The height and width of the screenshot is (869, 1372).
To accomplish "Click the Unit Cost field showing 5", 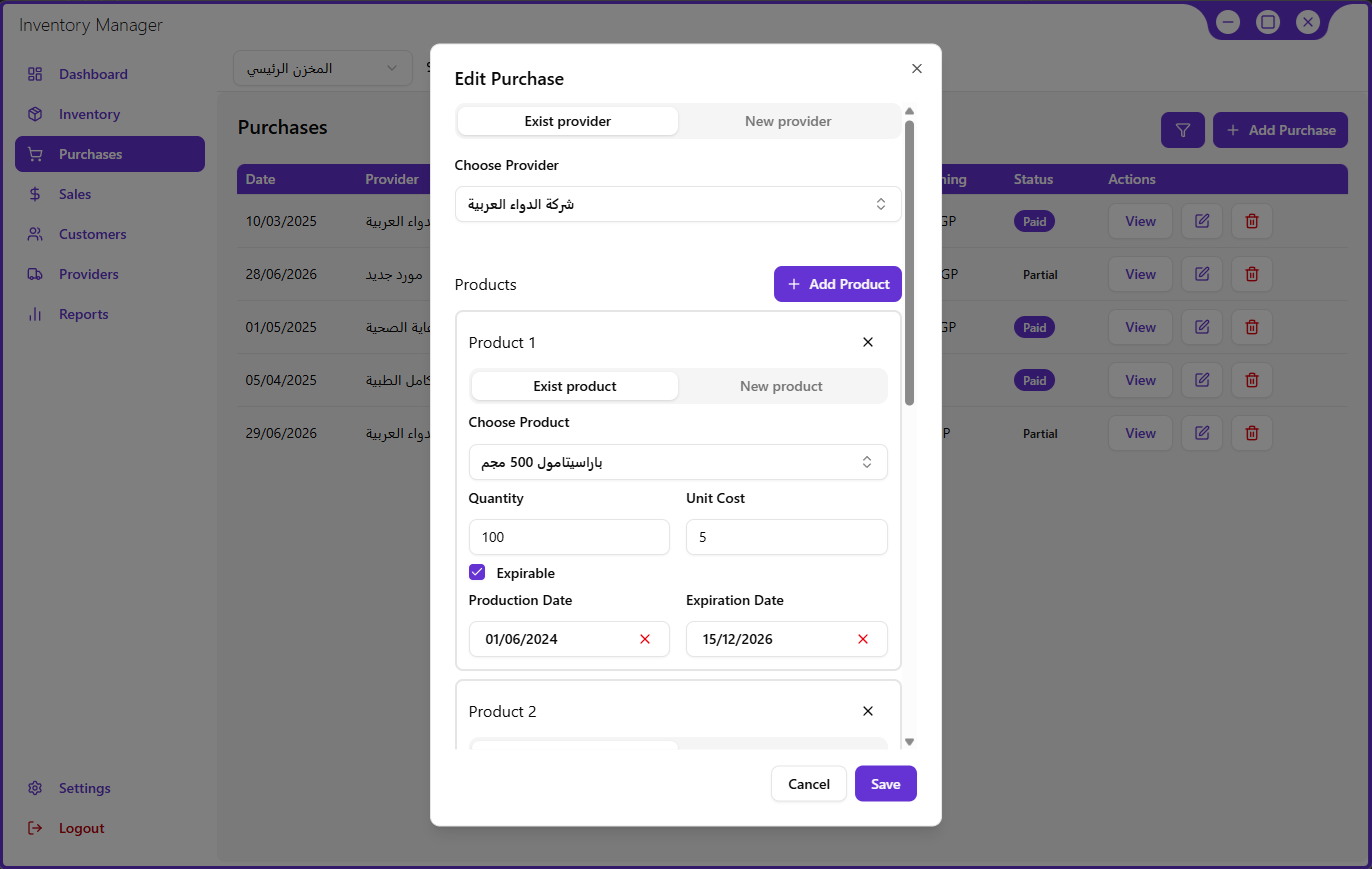I will tap(787, 537).
